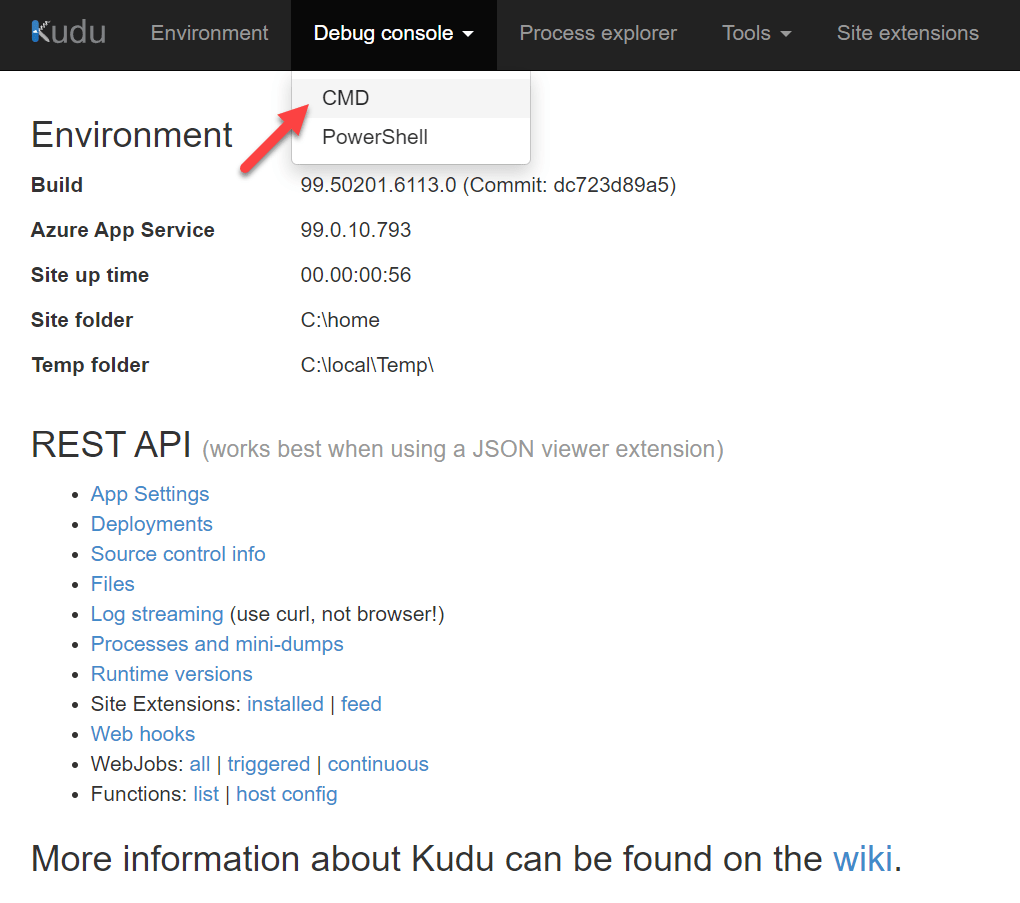The height and width of the screenshot is (903, 1020).
Task: View Runtime versions link
Action: pyautogui.click(x=171, y=674)
